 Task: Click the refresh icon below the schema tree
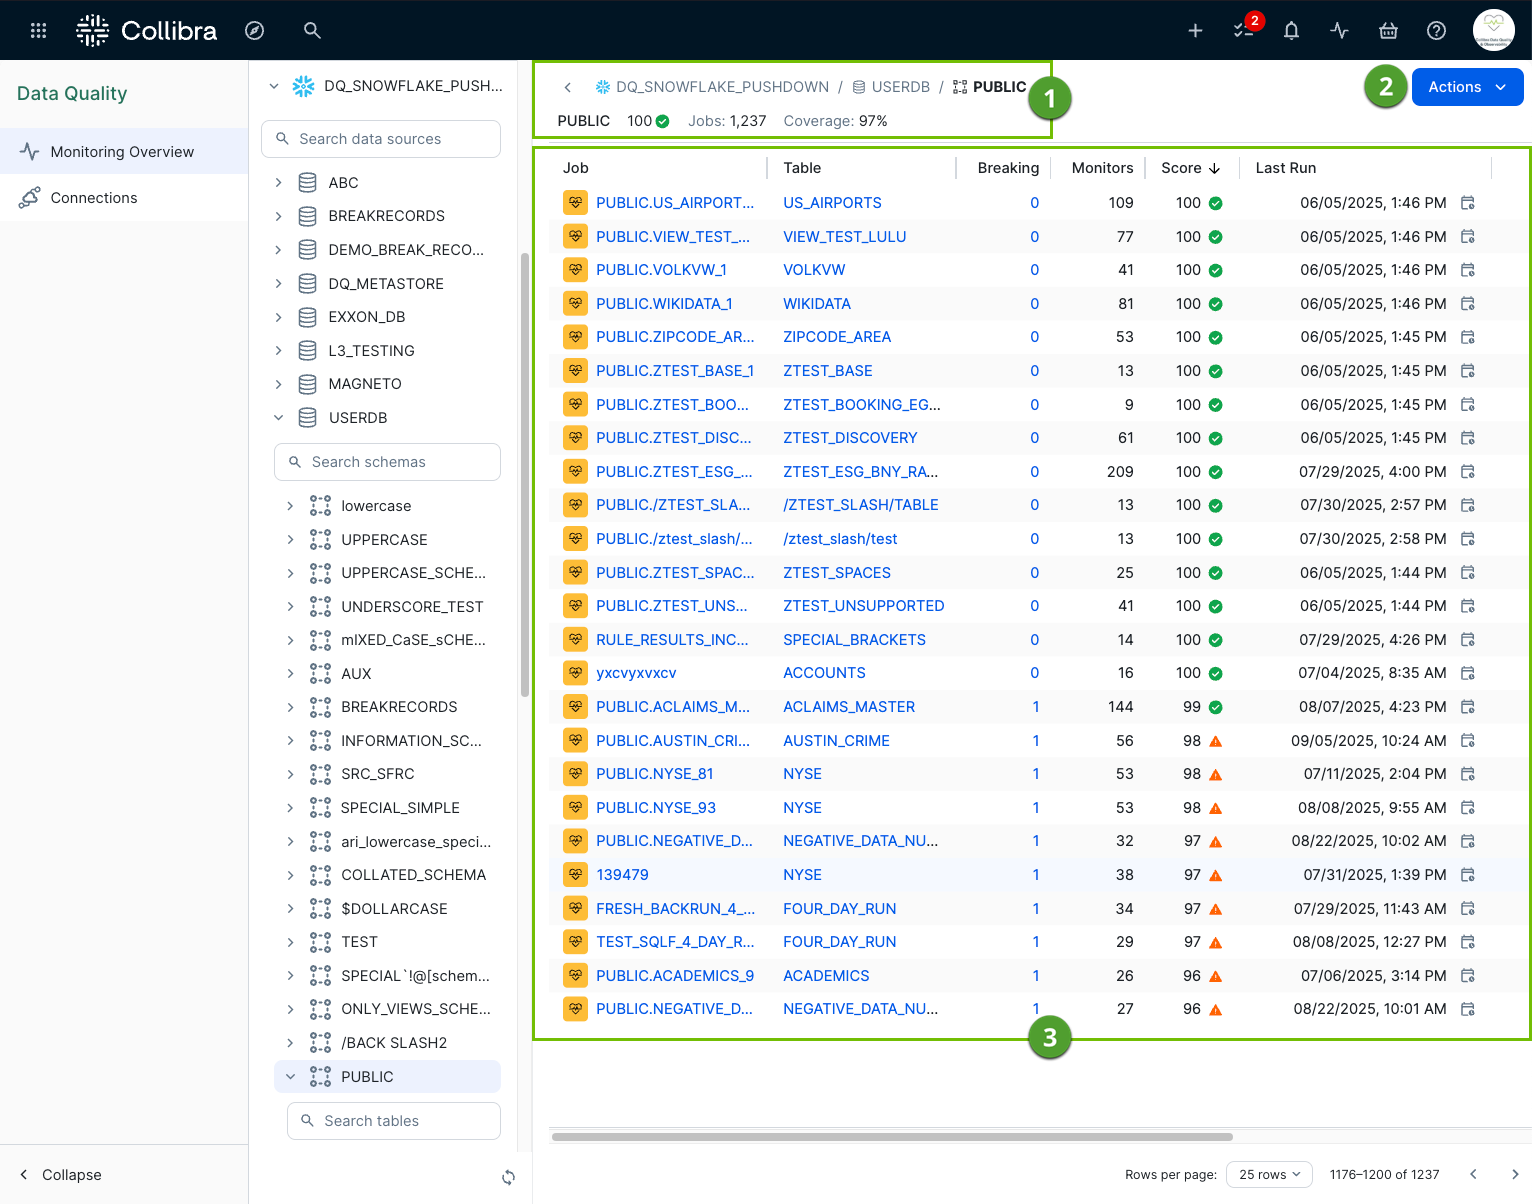(508, 1177)
